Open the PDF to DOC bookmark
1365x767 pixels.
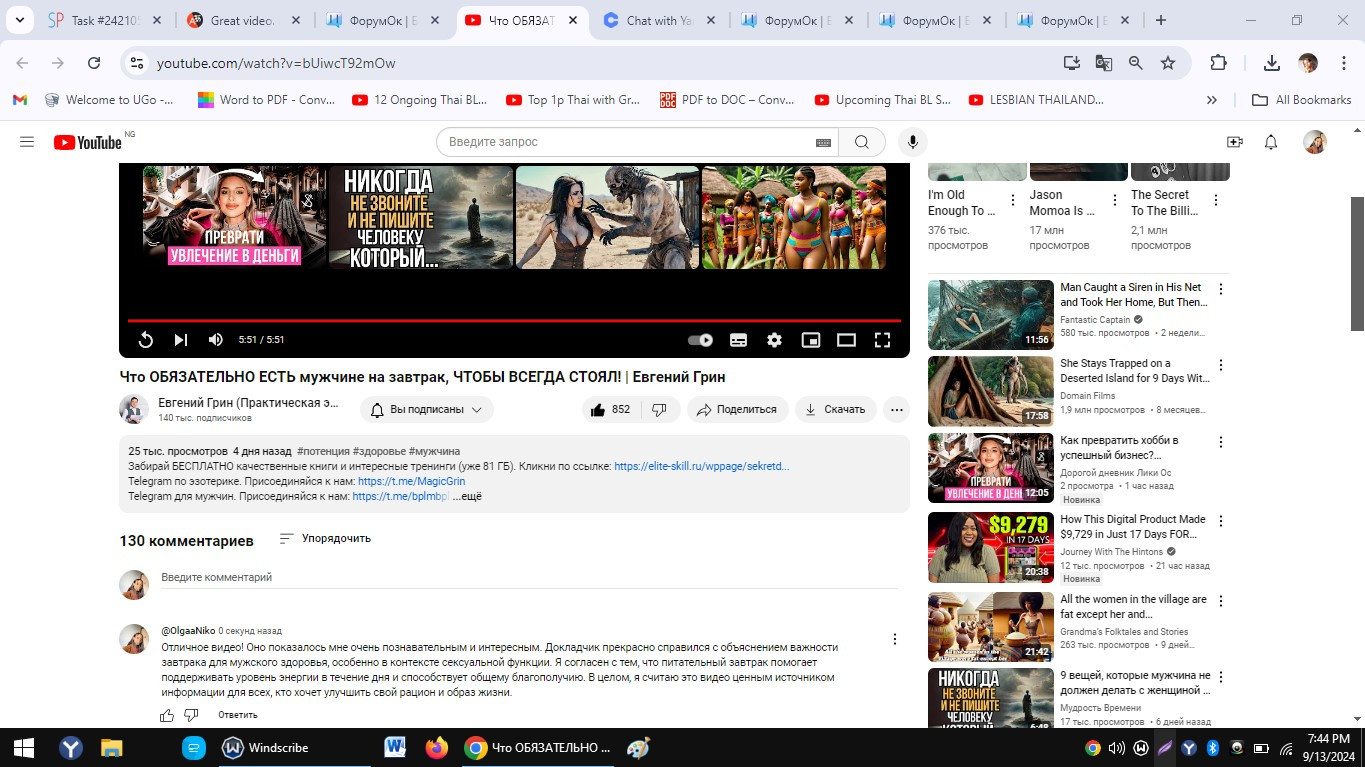click(727, 100)
